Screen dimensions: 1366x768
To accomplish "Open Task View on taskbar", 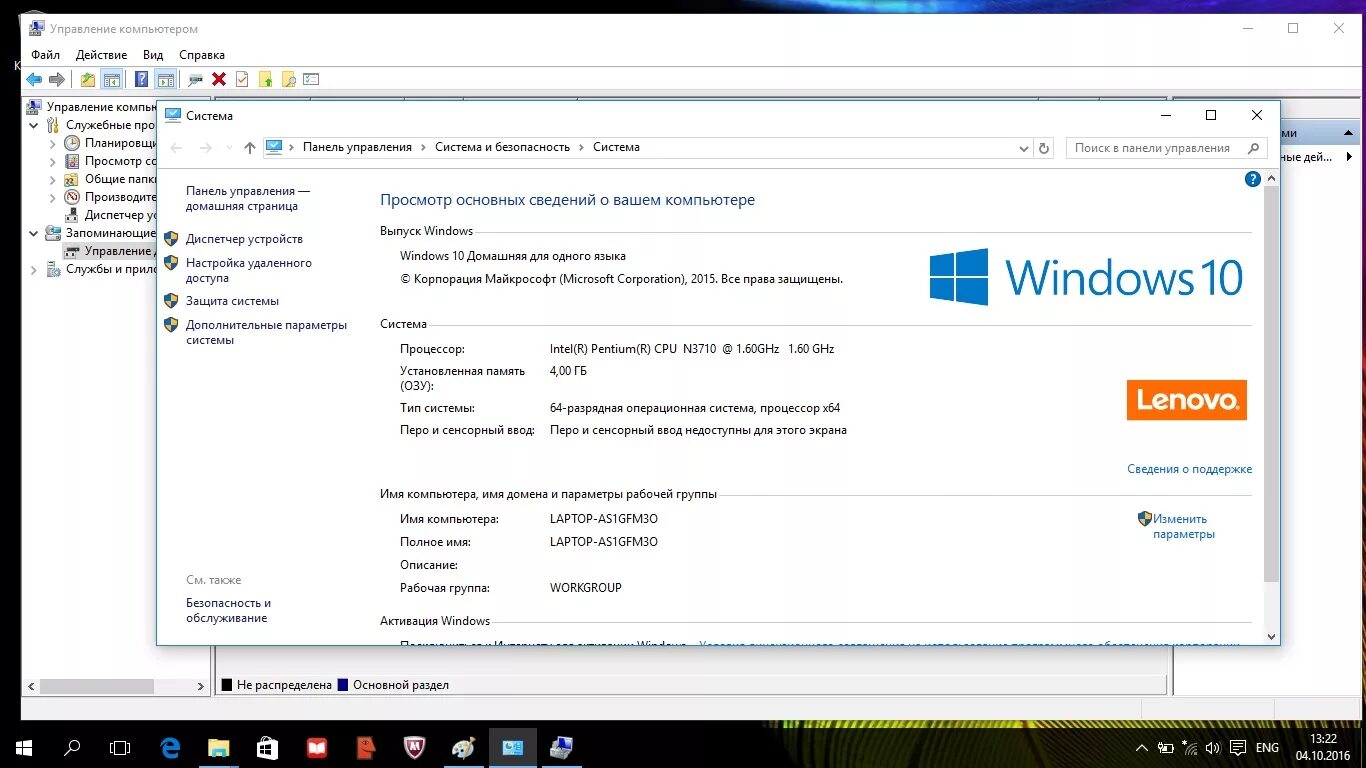I will tap(120, 747).
